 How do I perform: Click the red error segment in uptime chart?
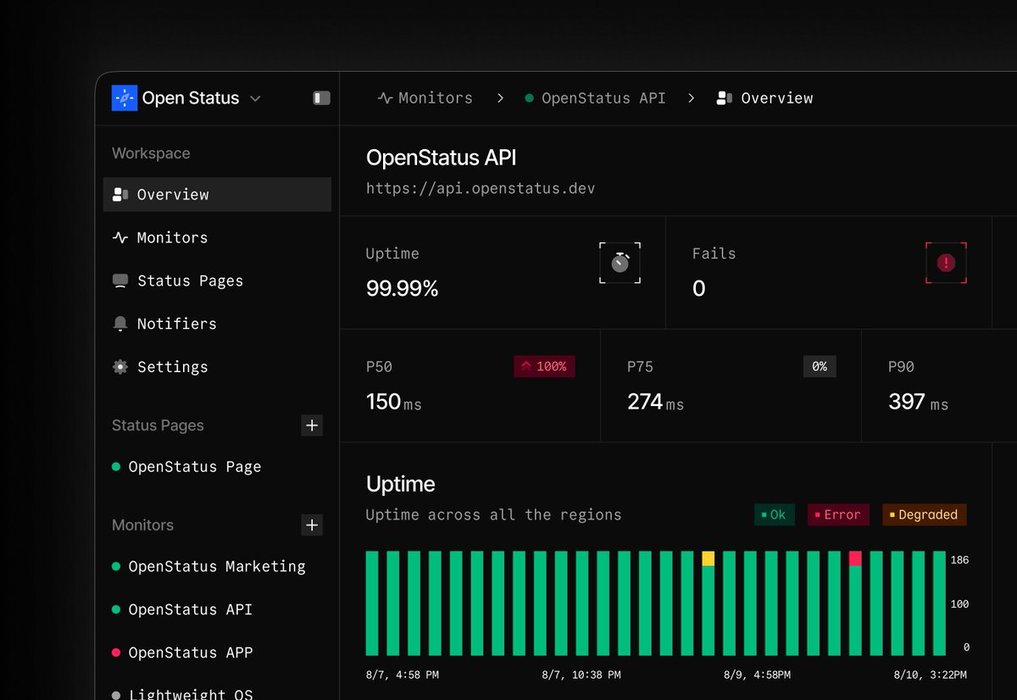coord(855,559)
